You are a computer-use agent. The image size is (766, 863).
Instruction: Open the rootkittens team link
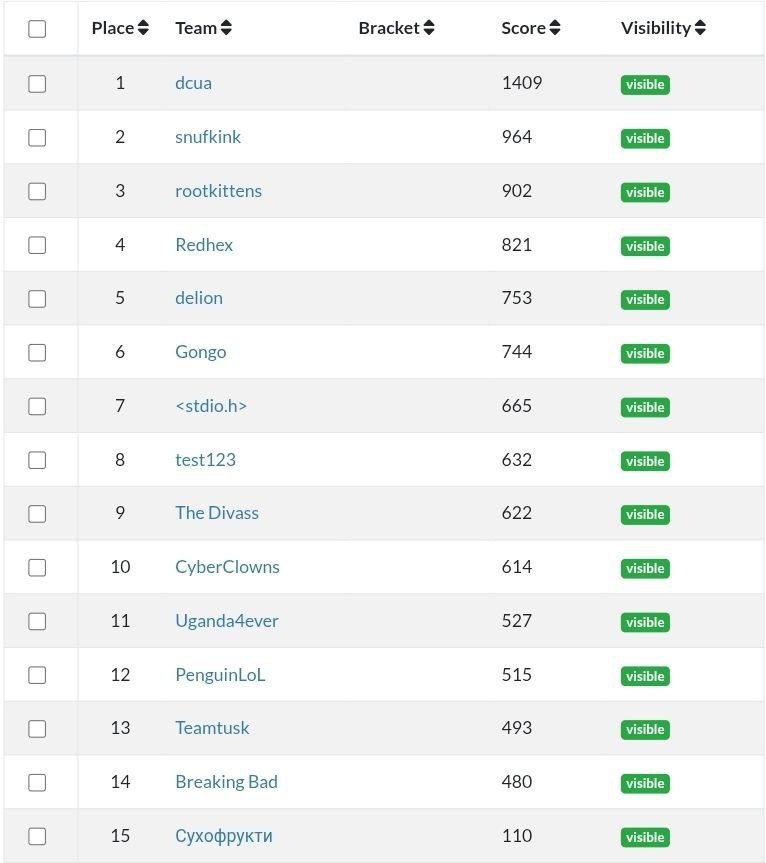tap(218, 191)
